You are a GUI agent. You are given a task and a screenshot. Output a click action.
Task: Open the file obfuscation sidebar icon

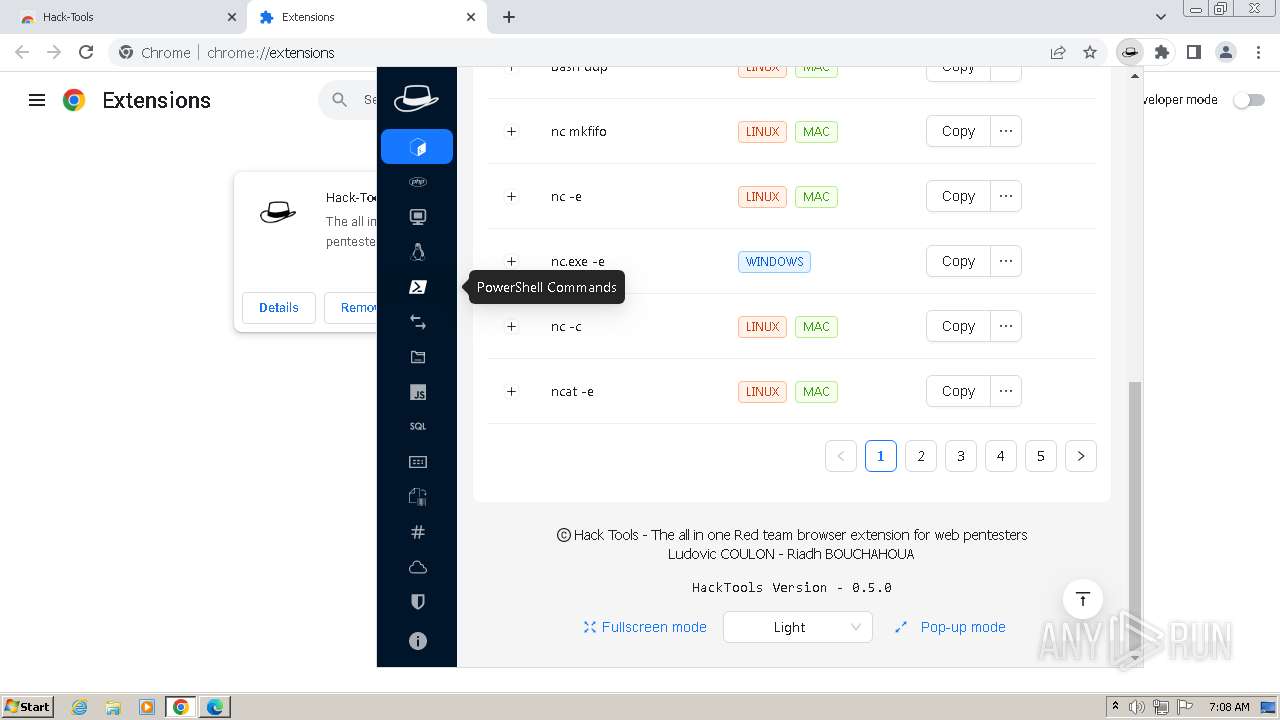click(418, 497)
